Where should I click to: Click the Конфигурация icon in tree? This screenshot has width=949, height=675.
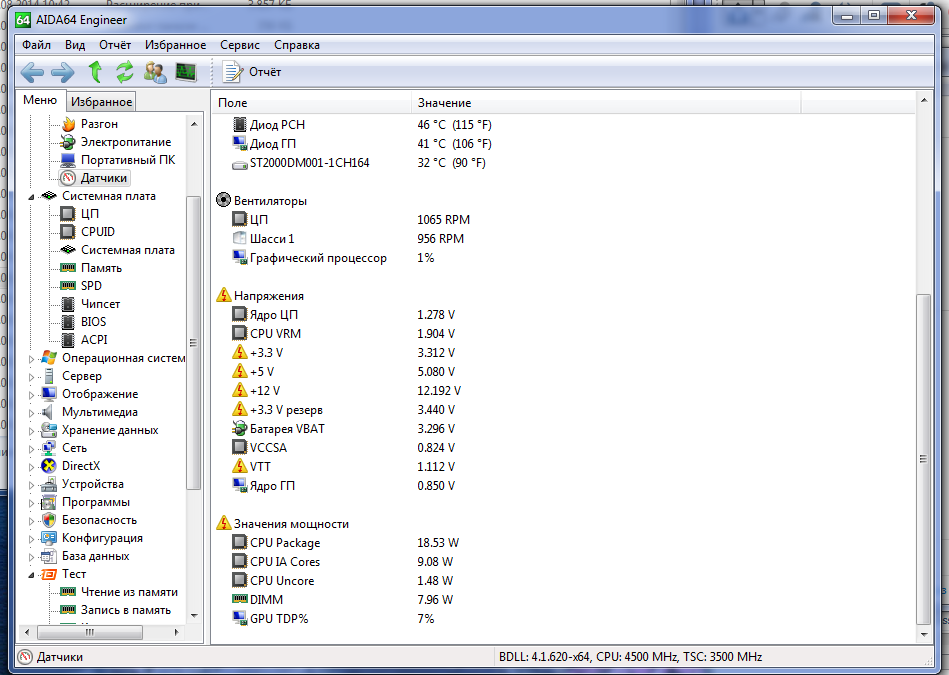pos(48,538)
